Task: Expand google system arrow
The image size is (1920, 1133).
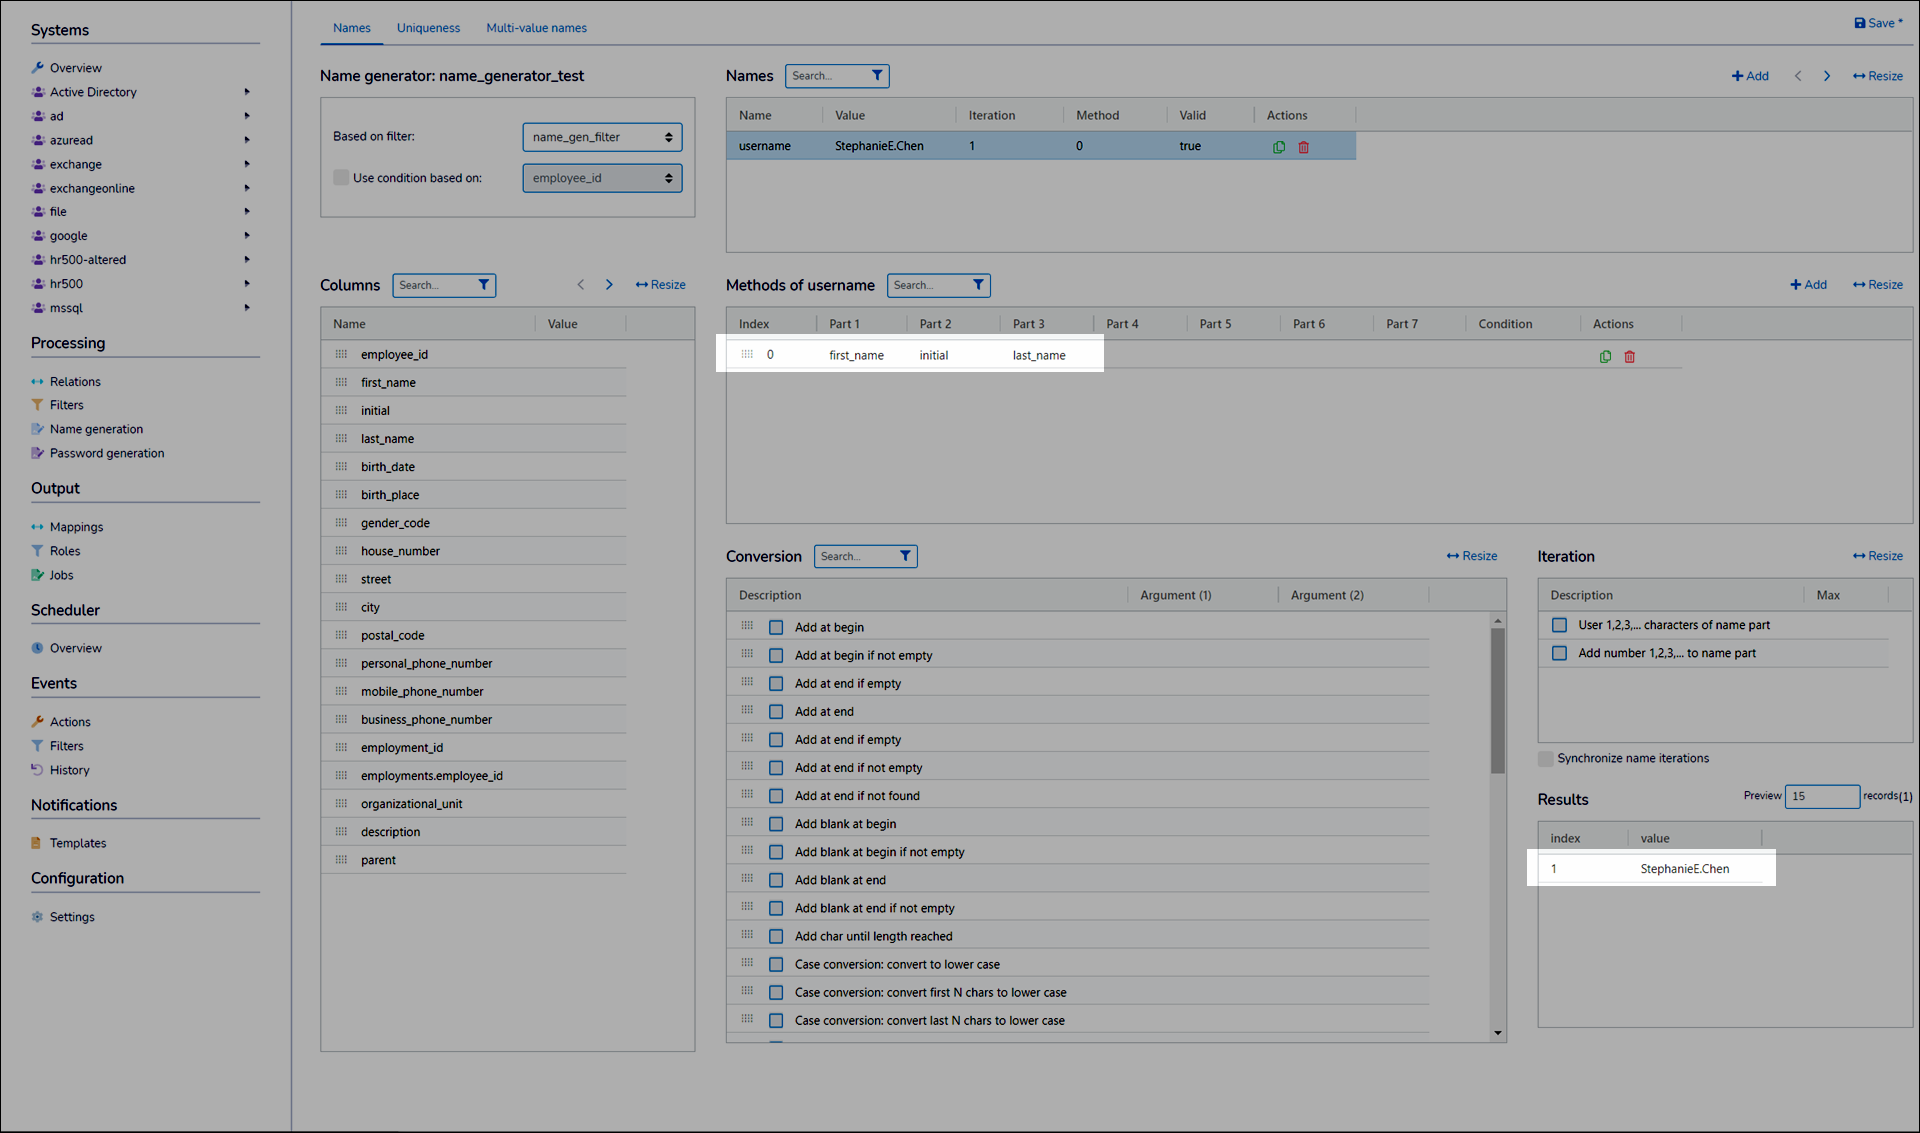Action: coord(247,236)
